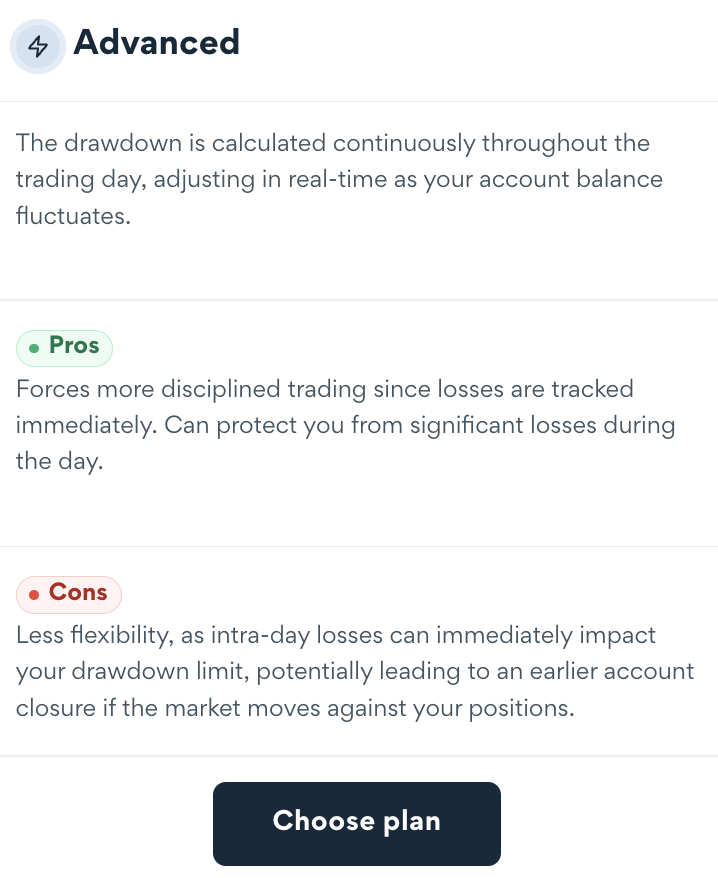The image size is (718, 878).
Task: Click the word 'fluctuates' in the description
Action: (72, 216)
